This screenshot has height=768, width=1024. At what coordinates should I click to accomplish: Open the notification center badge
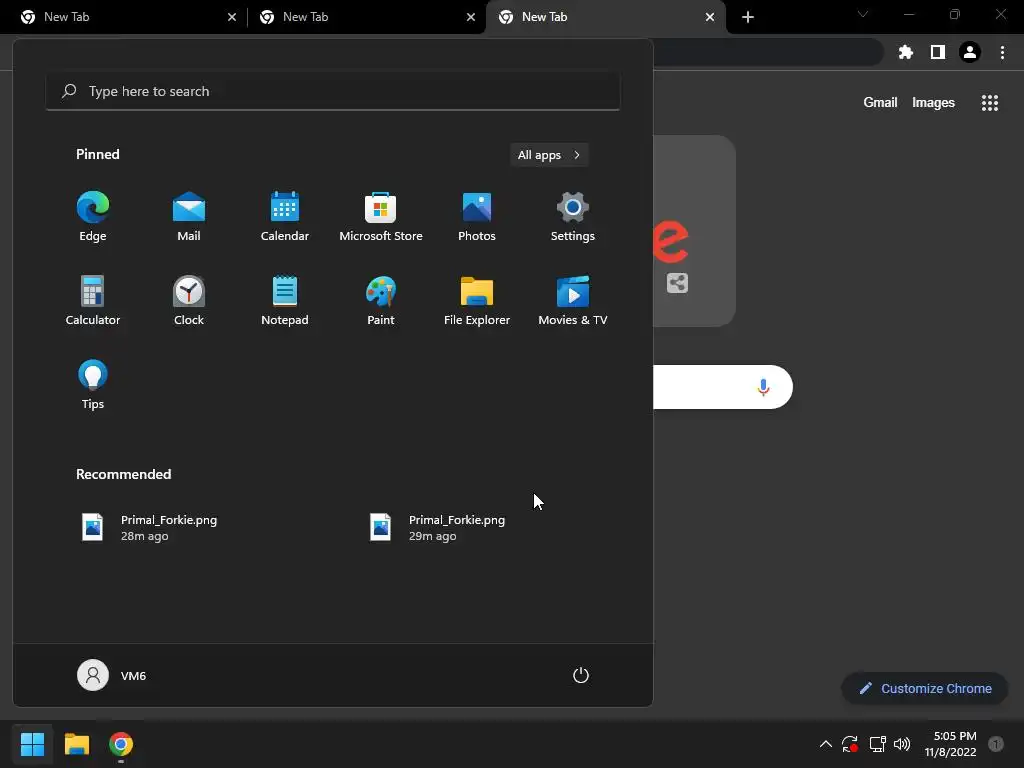pos(996,744)
